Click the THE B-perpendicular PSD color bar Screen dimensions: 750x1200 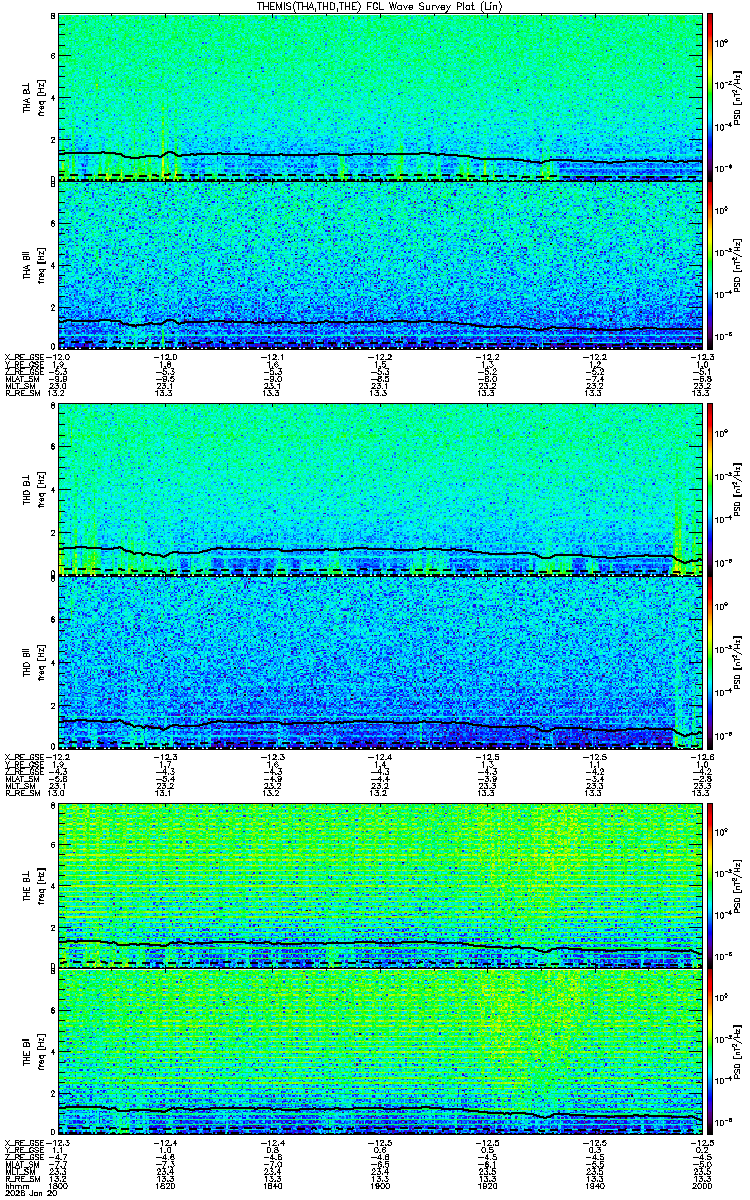[709, 885]
